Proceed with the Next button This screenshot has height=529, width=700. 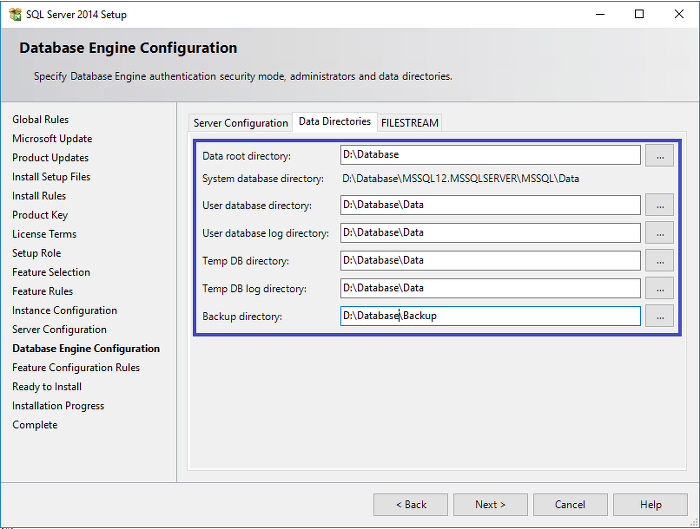(x=490, y=504)
